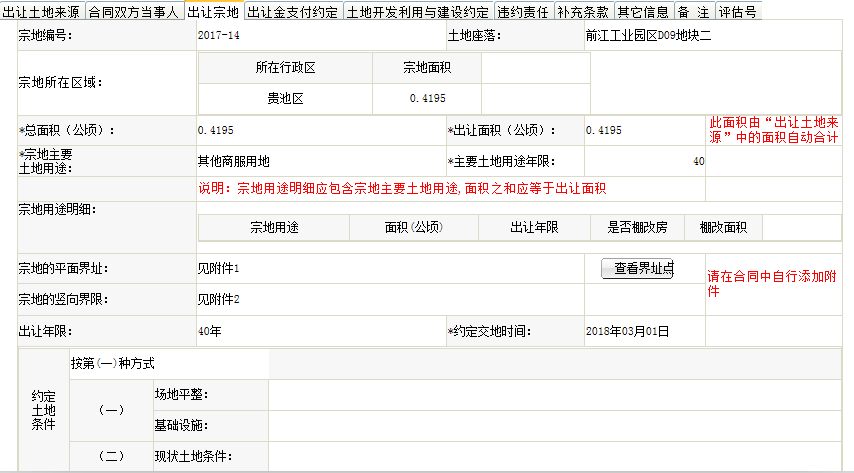Click the 宗地编号 field showing 2017-14
Screen dimensions: 854x473
320,36
